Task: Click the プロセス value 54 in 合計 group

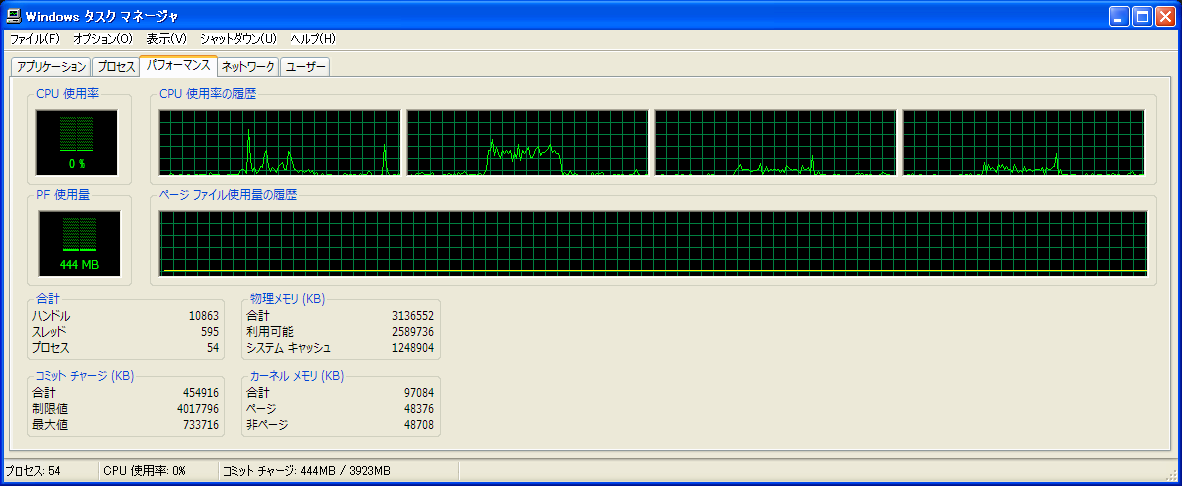Action: (213, 349)
